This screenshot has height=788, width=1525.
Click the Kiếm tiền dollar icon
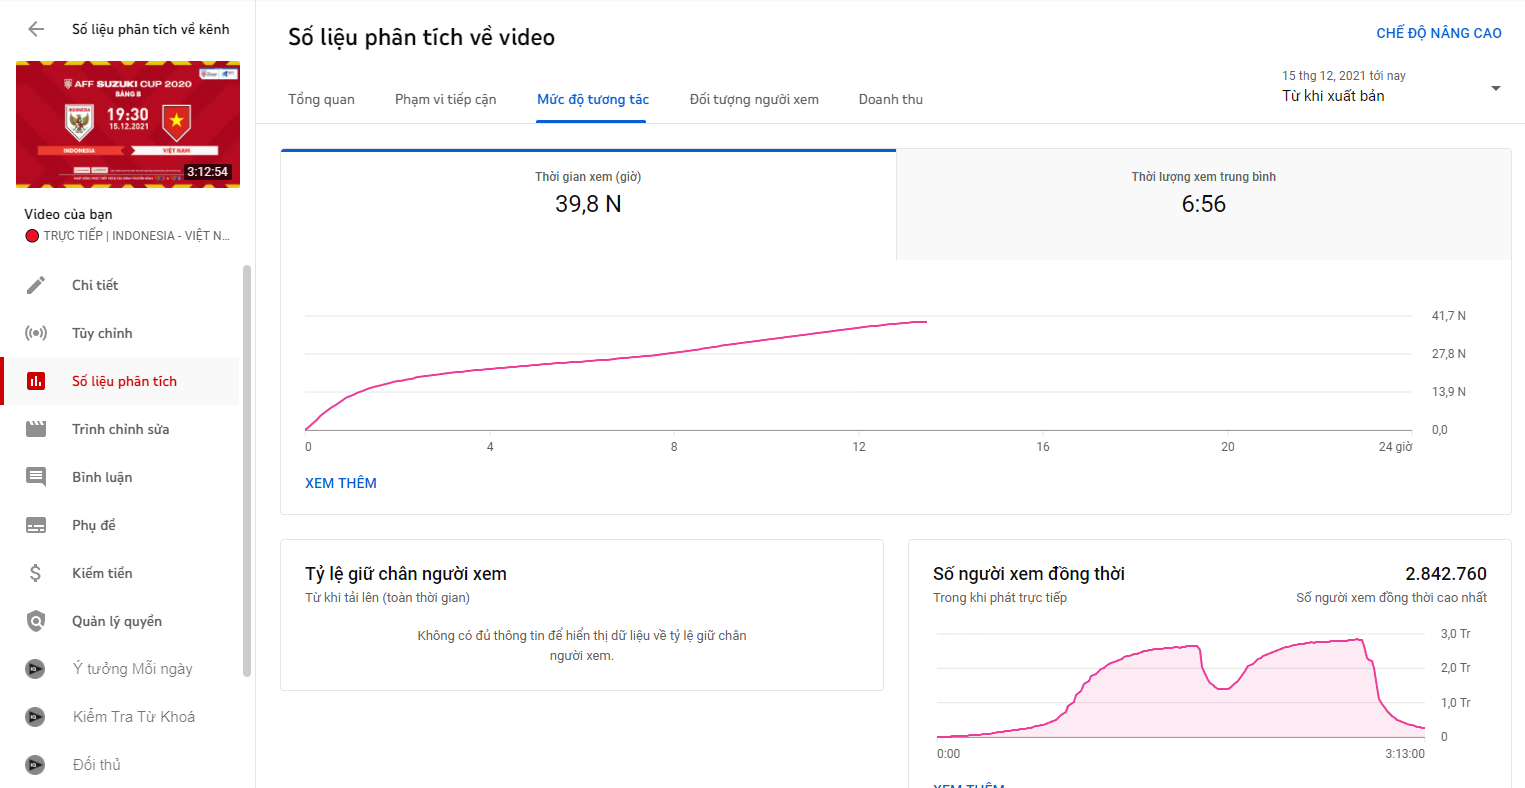coord(37,572)
